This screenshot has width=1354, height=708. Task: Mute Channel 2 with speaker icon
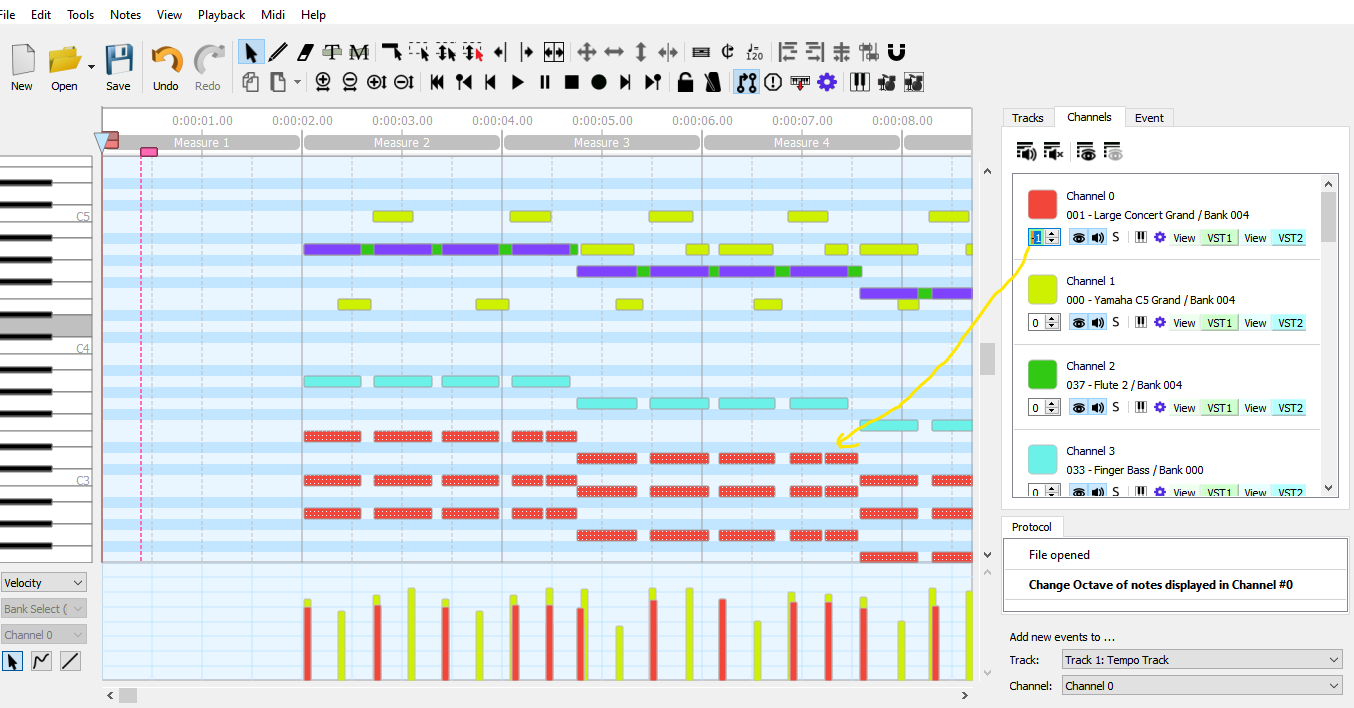coord(1098,408)
